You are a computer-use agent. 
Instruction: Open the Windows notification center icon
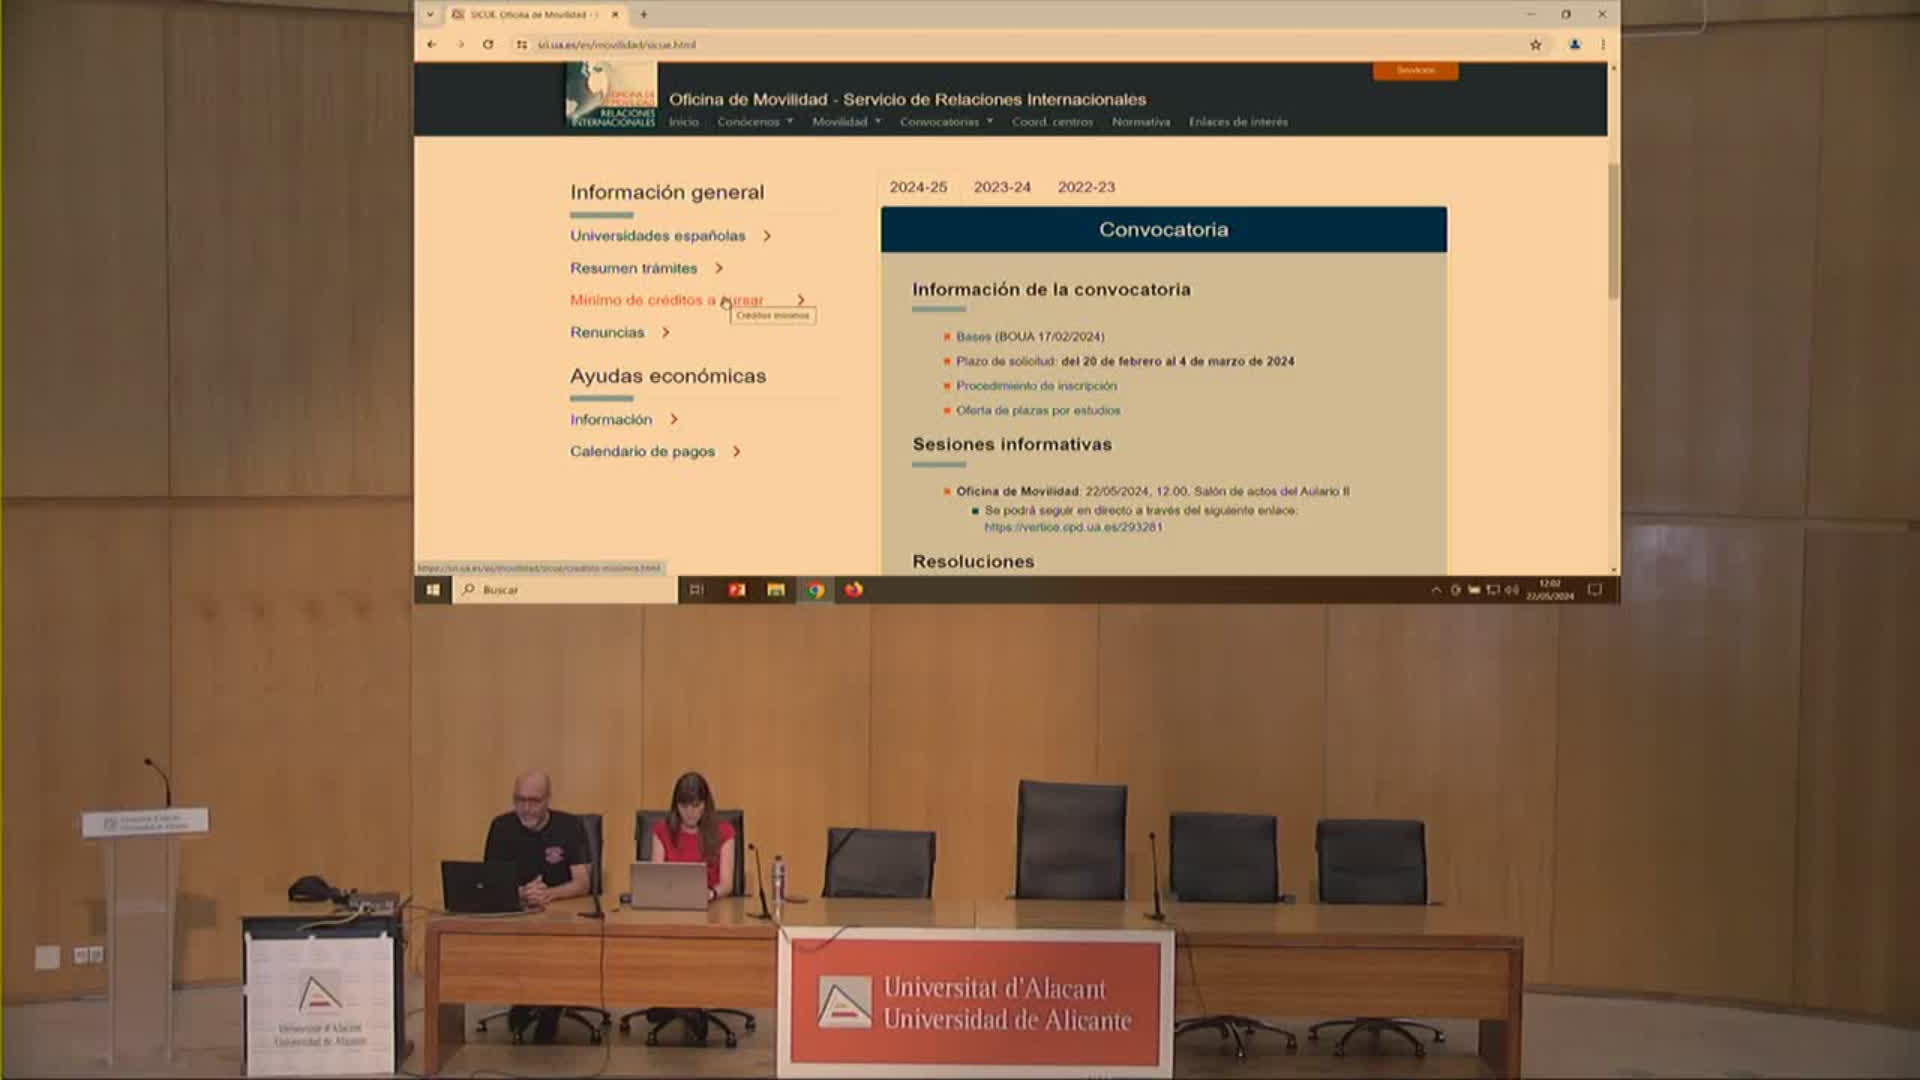click(1595, 590)
